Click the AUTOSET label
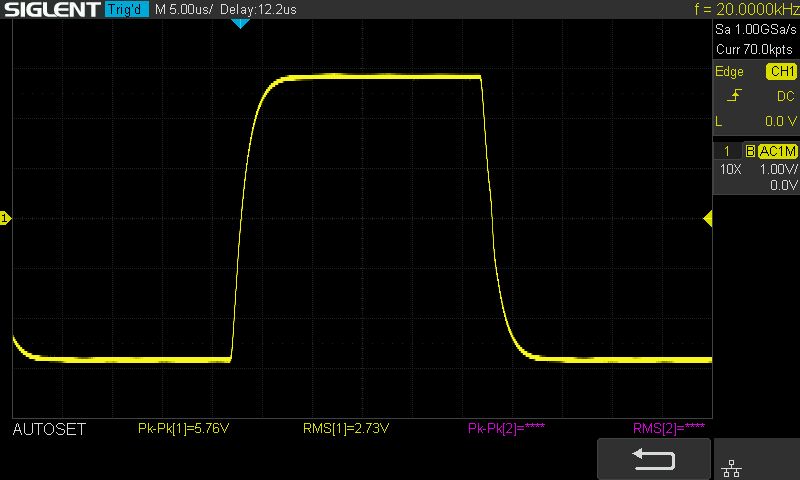The height and width of the screenshot is (480, 800). pos(49,430)
